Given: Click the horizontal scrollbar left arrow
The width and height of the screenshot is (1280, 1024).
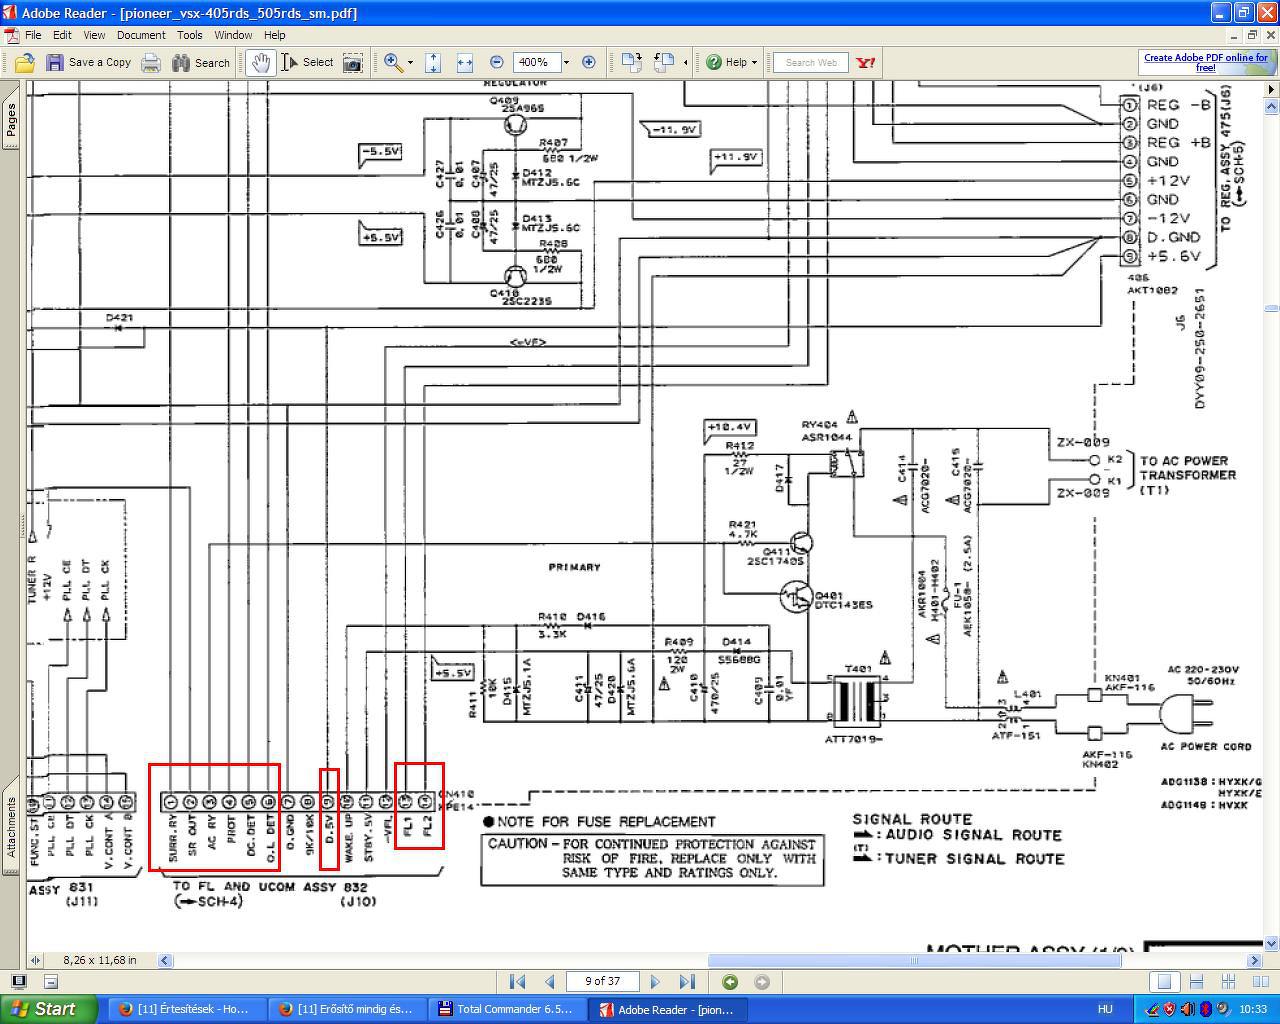Looking at the screenshot, I should pos(166,961).
